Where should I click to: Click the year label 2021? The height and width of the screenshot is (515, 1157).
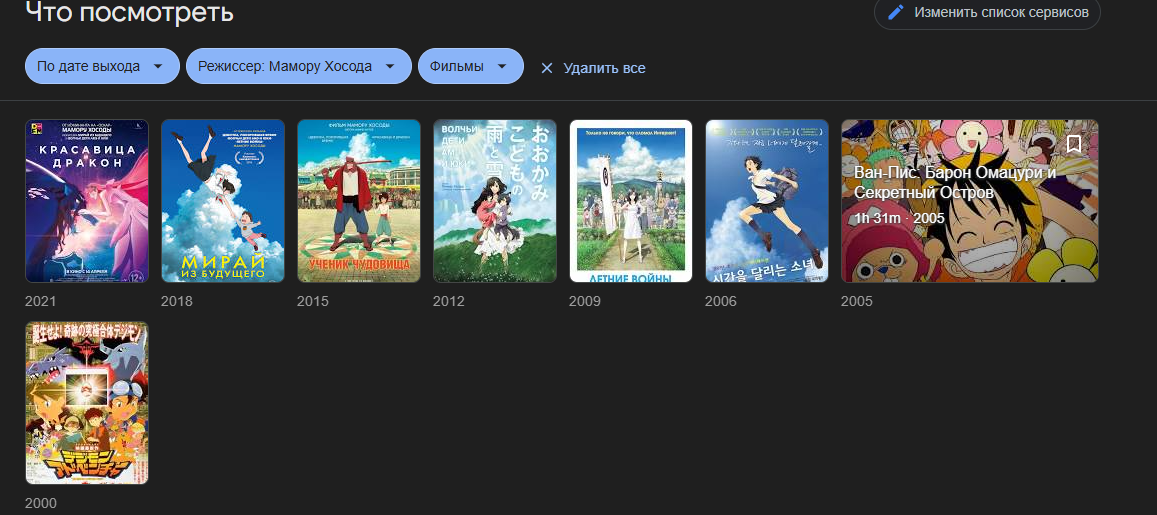pos(41,301)
